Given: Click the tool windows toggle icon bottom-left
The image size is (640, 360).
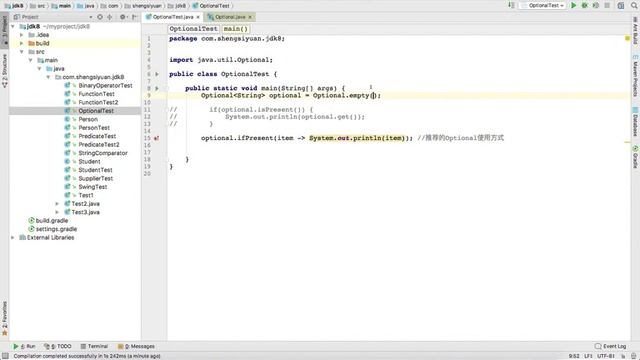Looking at the screenshot, I should pos(5,356).
